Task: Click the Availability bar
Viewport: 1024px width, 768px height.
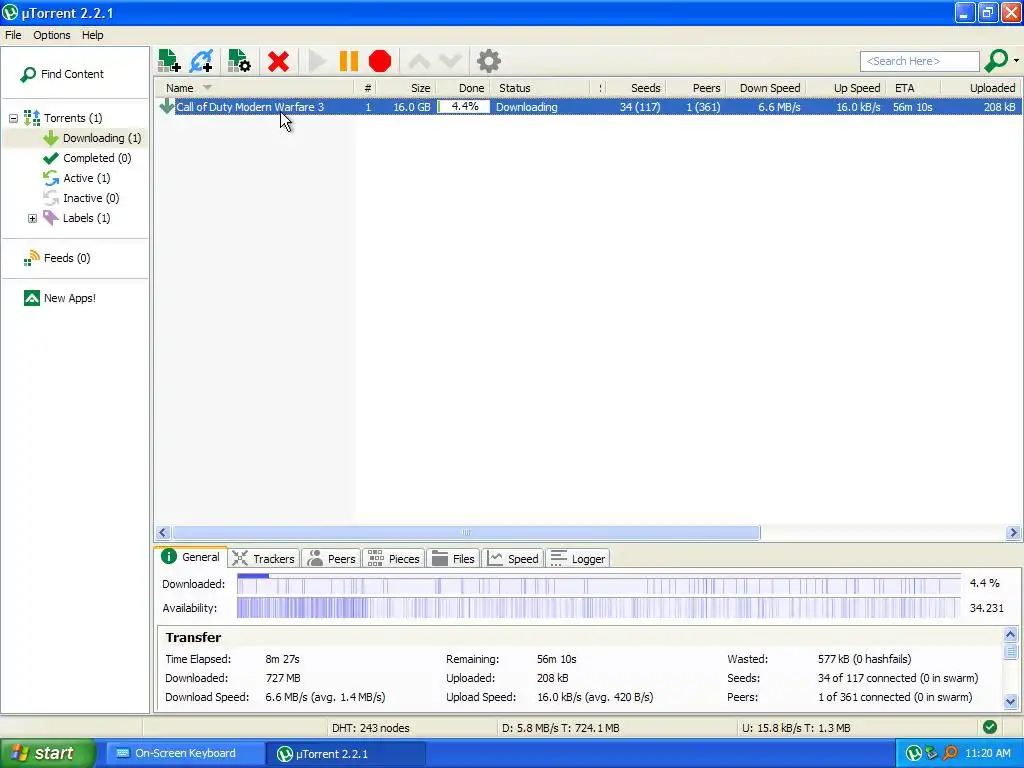Action: click(599, 608)
